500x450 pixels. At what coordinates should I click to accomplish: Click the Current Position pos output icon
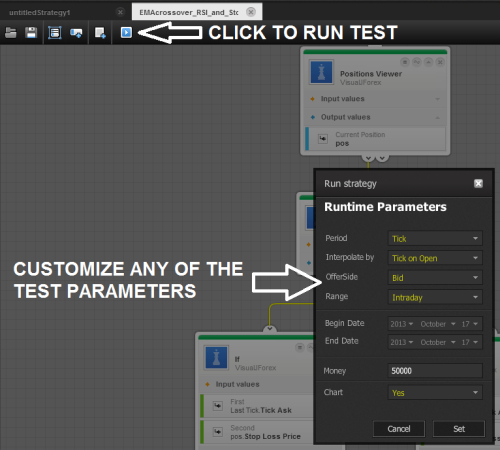323,139
